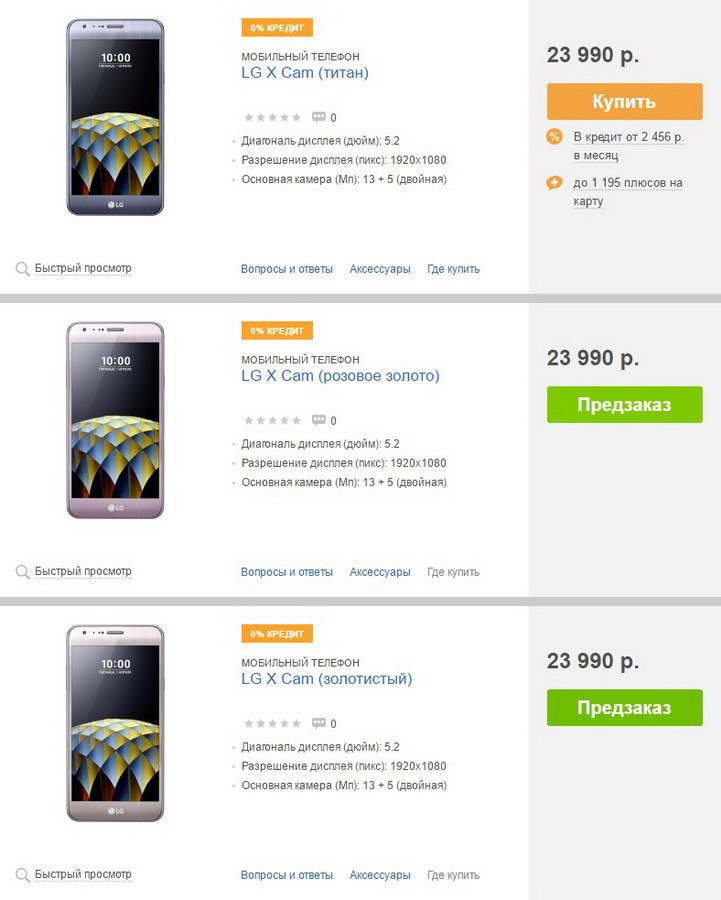Open comments icon for LG X Cam титан
This screenshot has height=900, width=721.
[319, 117]
